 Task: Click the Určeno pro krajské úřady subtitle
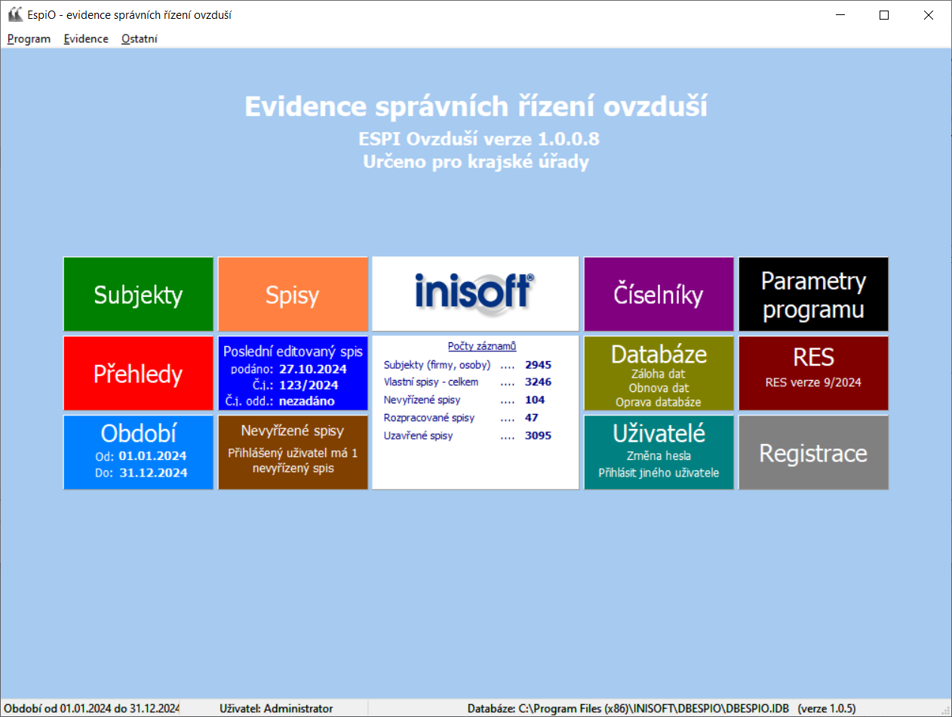[476, 162]
